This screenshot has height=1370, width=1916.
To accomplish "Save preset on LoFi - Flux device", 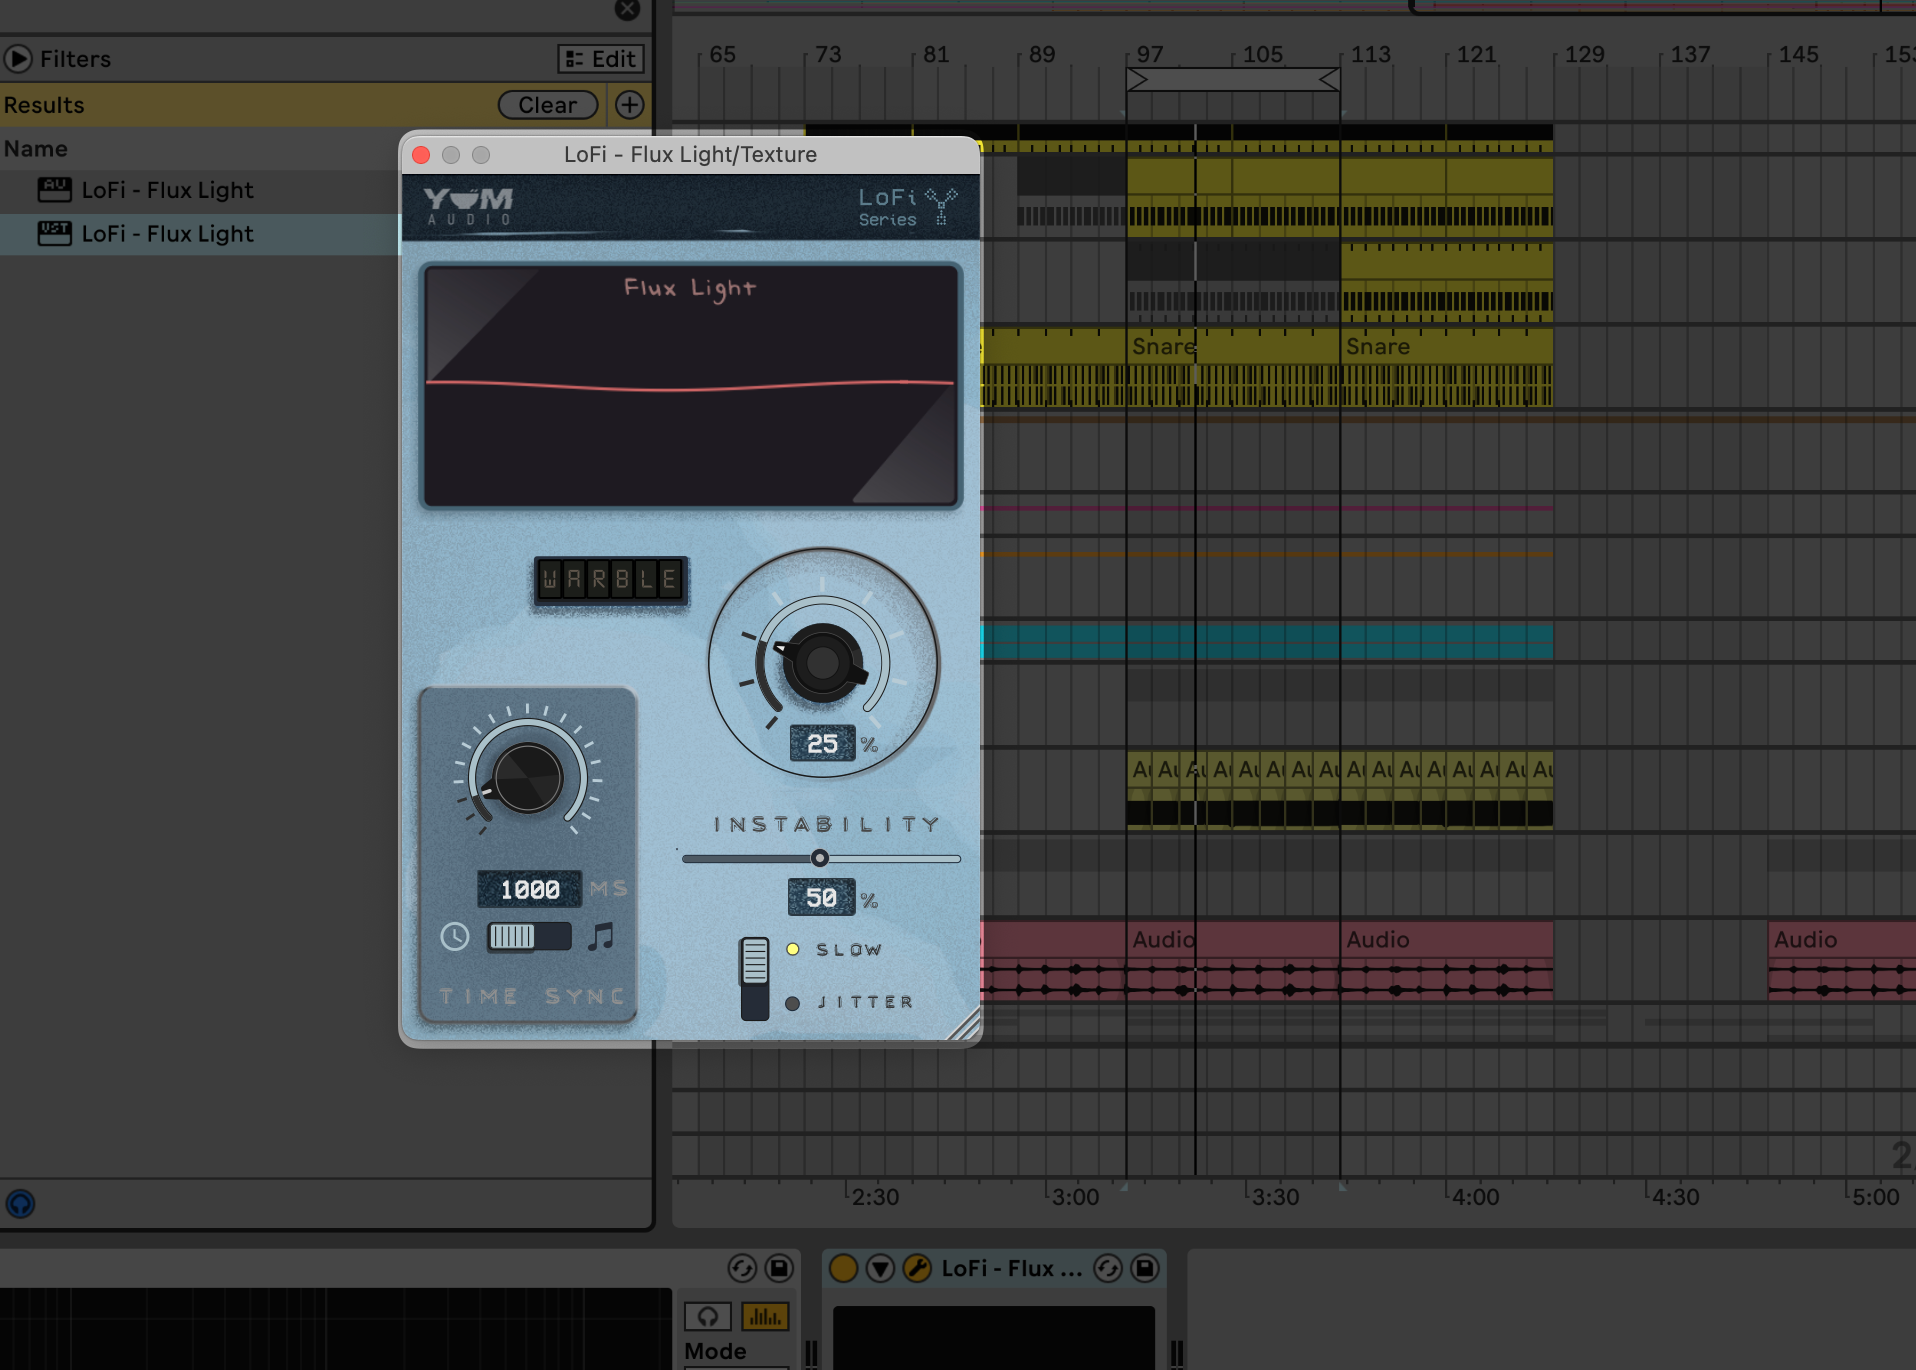I will coord(1144,1268).
